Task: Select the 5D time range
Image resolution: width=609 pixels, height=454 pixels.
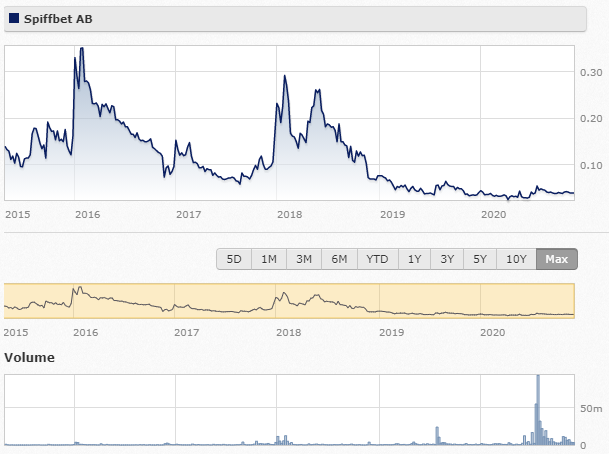Action: (234, 259)
